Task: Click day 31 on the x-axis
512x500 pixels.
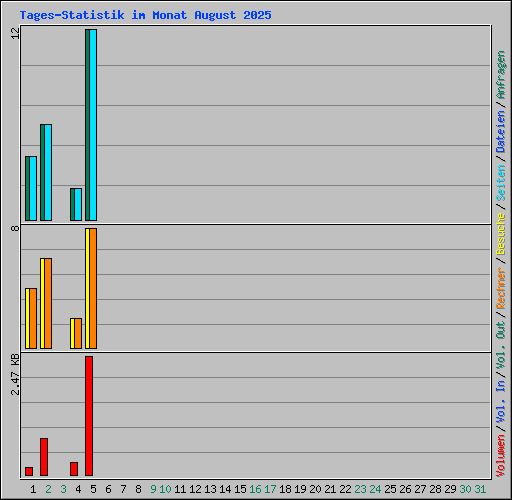Action: pos(480,489)
